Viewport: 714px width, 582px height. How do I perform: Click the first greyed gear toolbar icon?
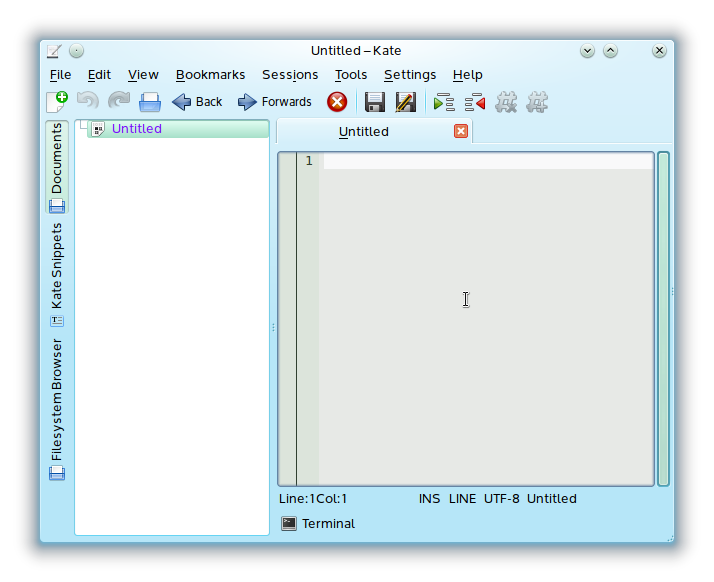(x=506, y=102)
